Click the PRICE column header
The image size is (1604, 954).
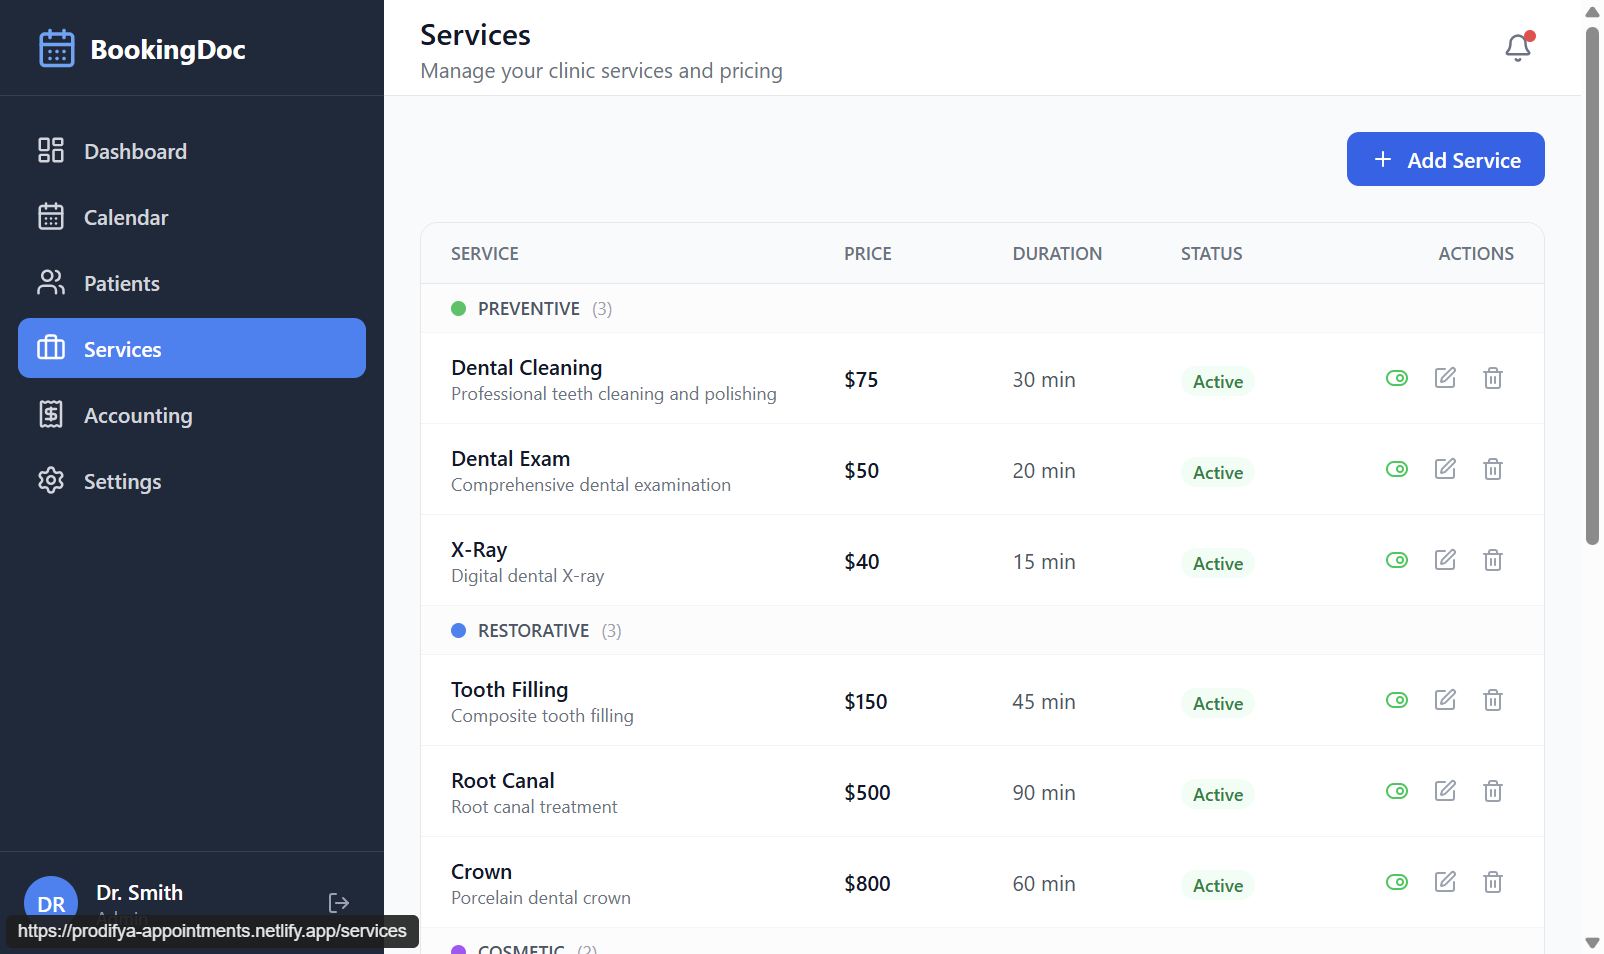(x=868, y=254)
